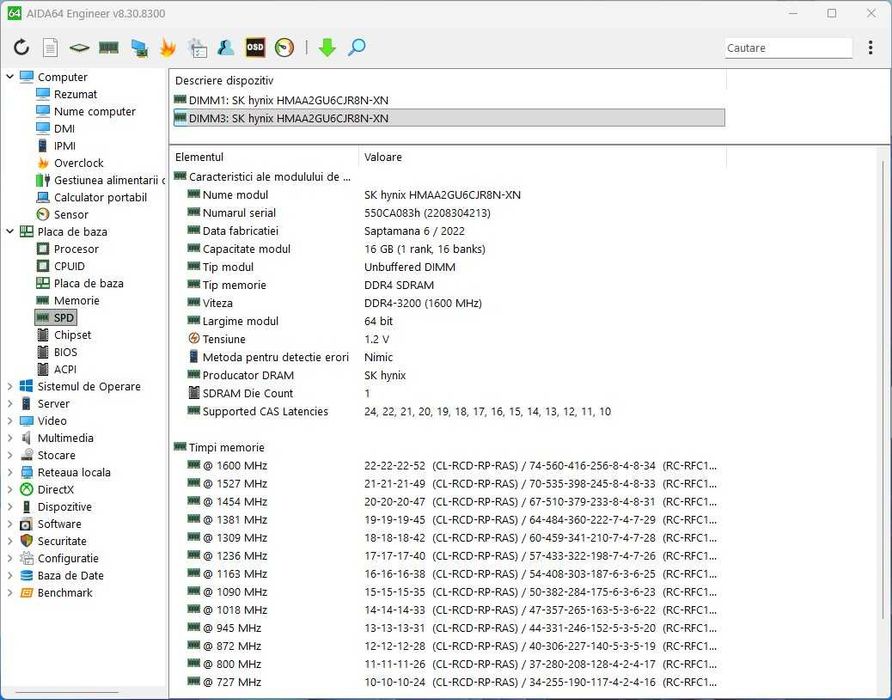The image size is (892, 700).
Task: Click the Elementul column header
Action: [x=264, y=157]
